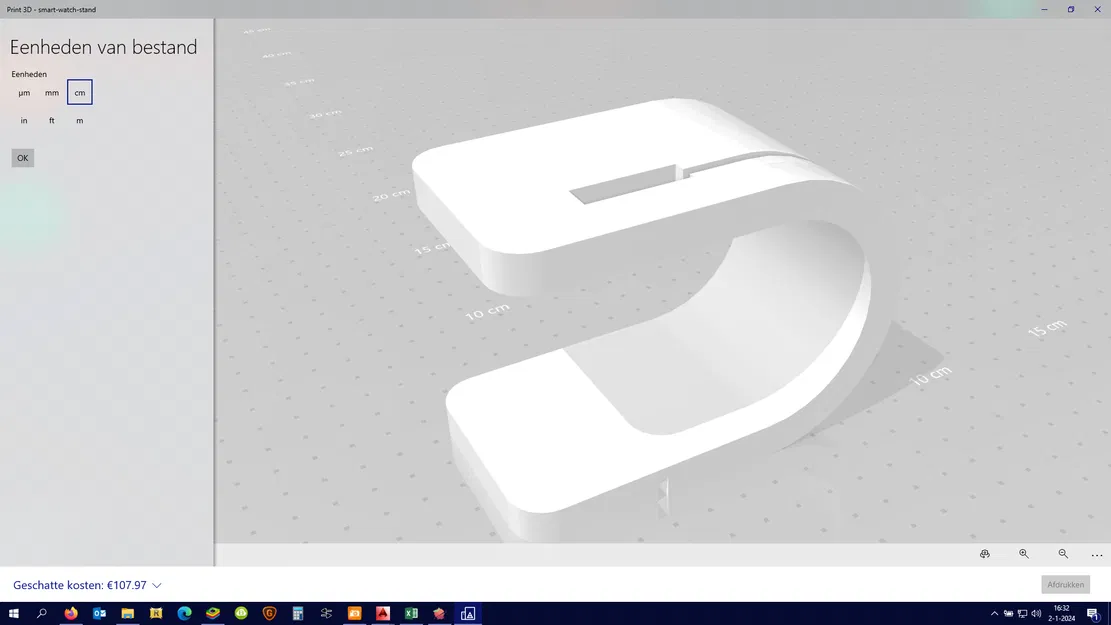
Task: Open Excel from the taskbar
Action: (x=411, y=614)
